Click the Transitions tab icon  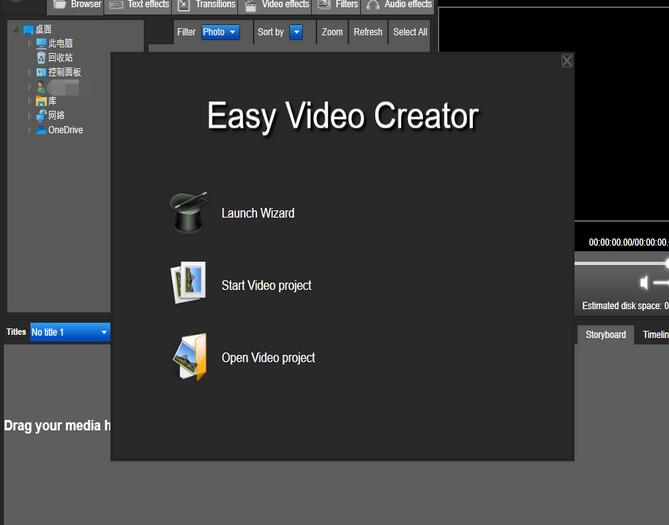coord(183,5)
